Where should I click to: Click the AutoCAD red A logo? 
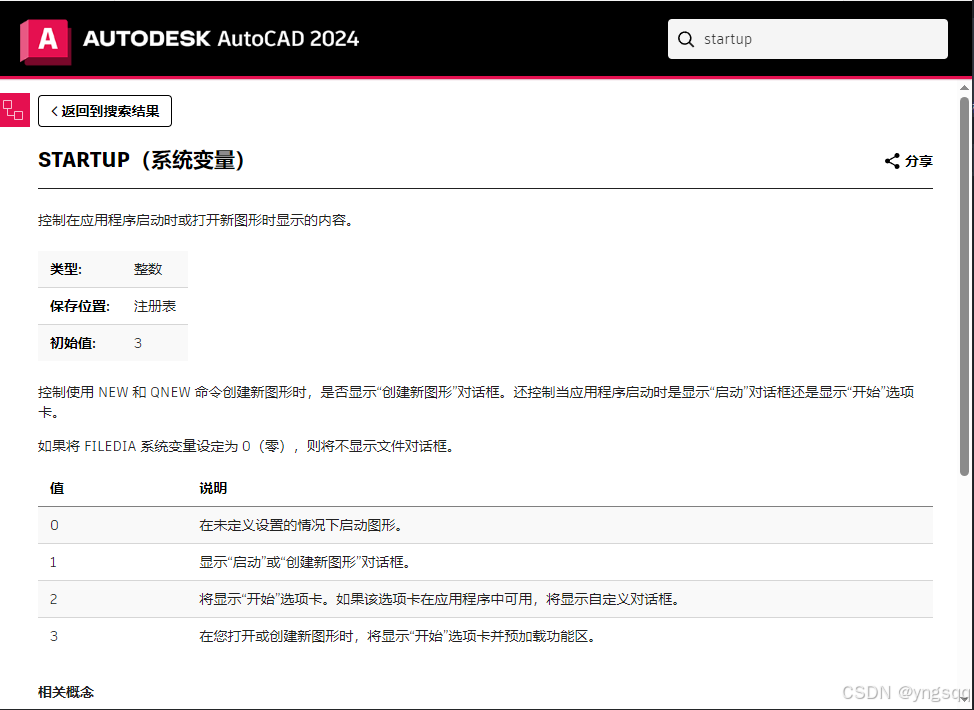[45, 41]
